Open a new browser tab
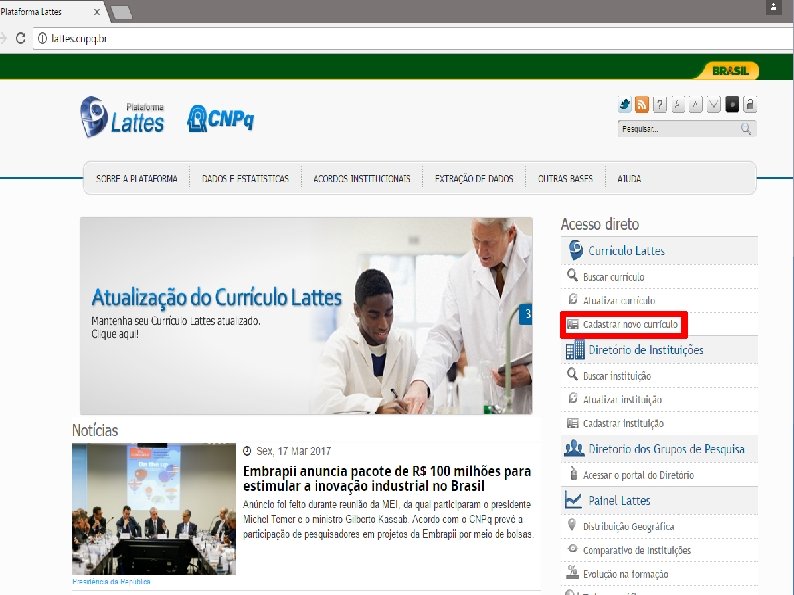 (x=122, y=12)
